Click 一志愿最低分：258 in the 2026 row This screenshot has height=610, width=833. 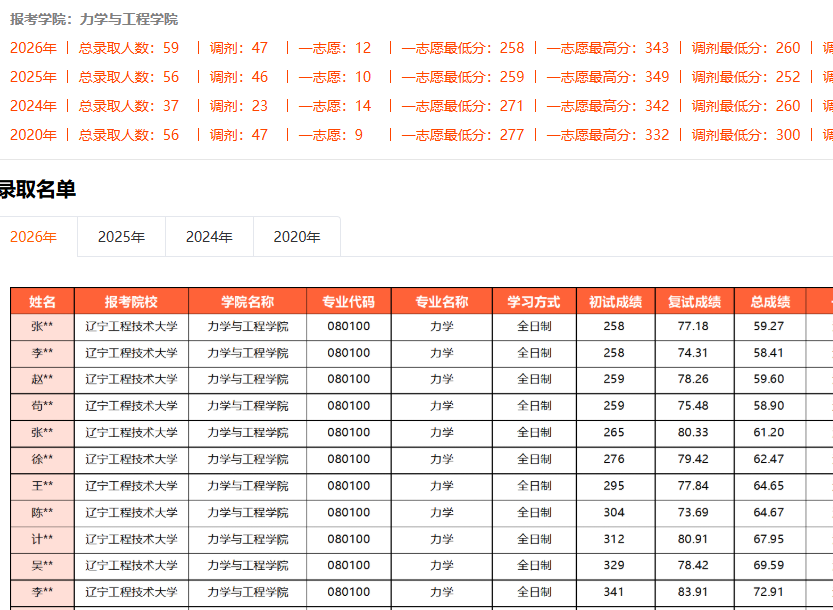[x=463, y=48]
